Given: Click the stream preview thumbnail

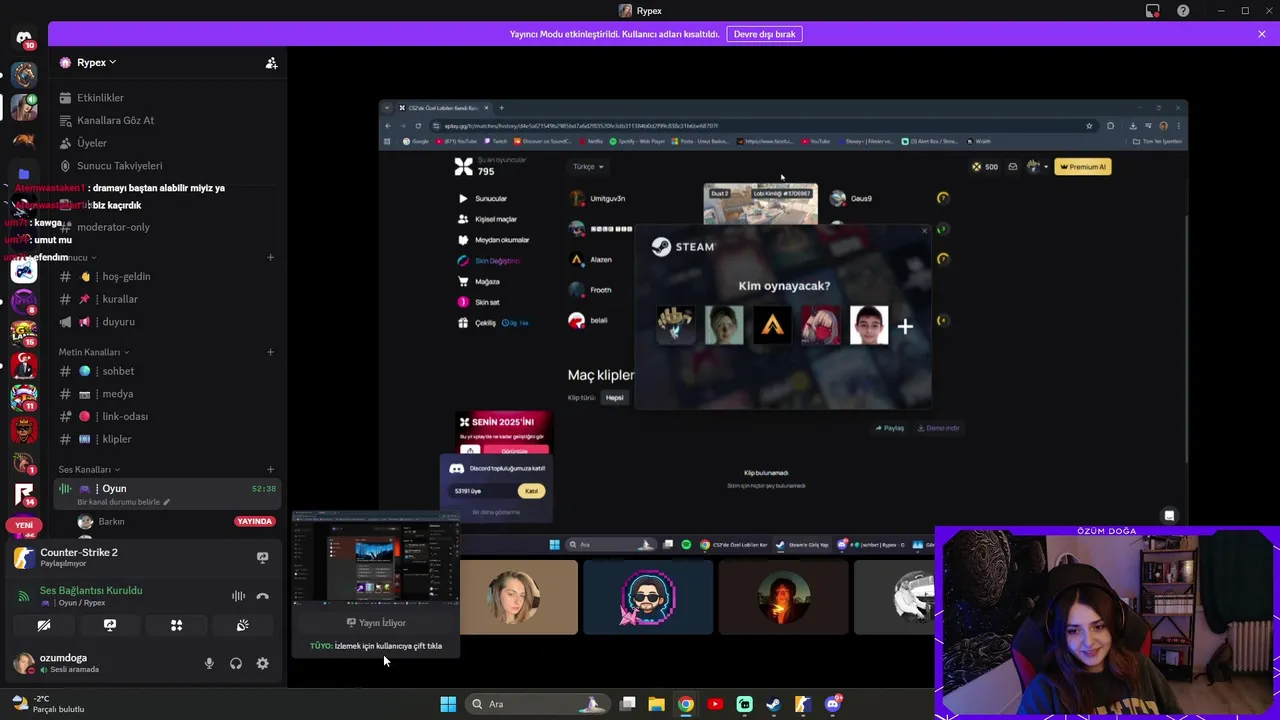Looking at the screenshot, I should pos(376,560).
